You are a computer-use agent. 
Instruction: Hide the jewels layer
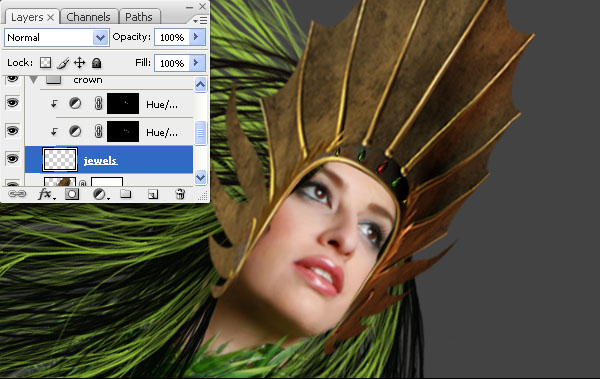tap(12, 158)
